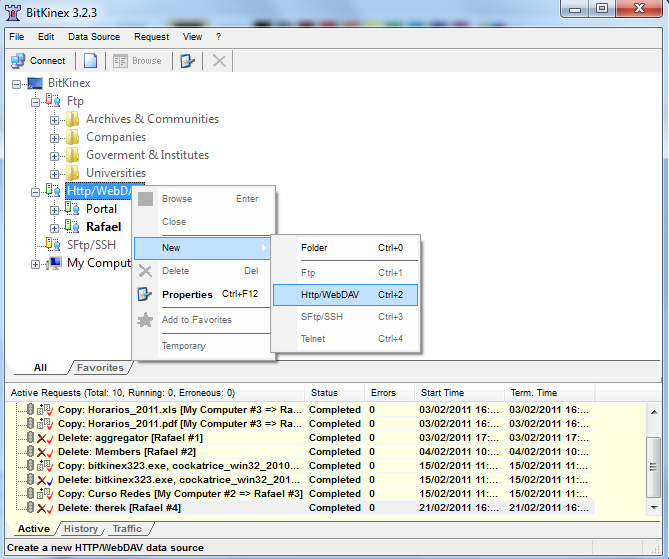Screen dimensions: 669x559
Task: Click the Properties icon in context menu
Action: (145, 294)
